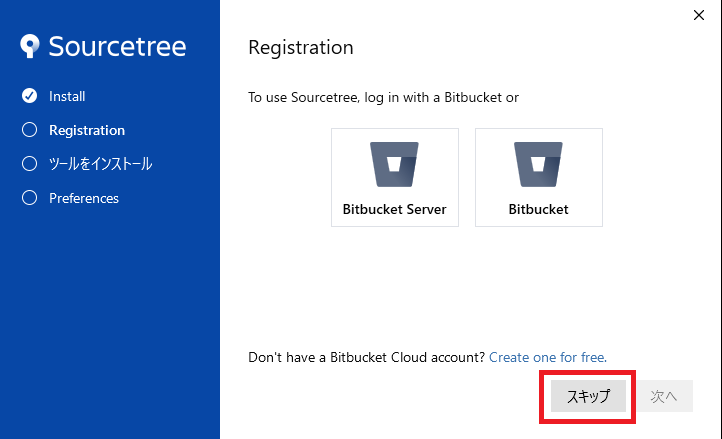Viewport: 722px width, 439px height.
Task: Click the 'To use Sourcetree, log in' text
Action: pyautogui.click(x=384, y=98)
